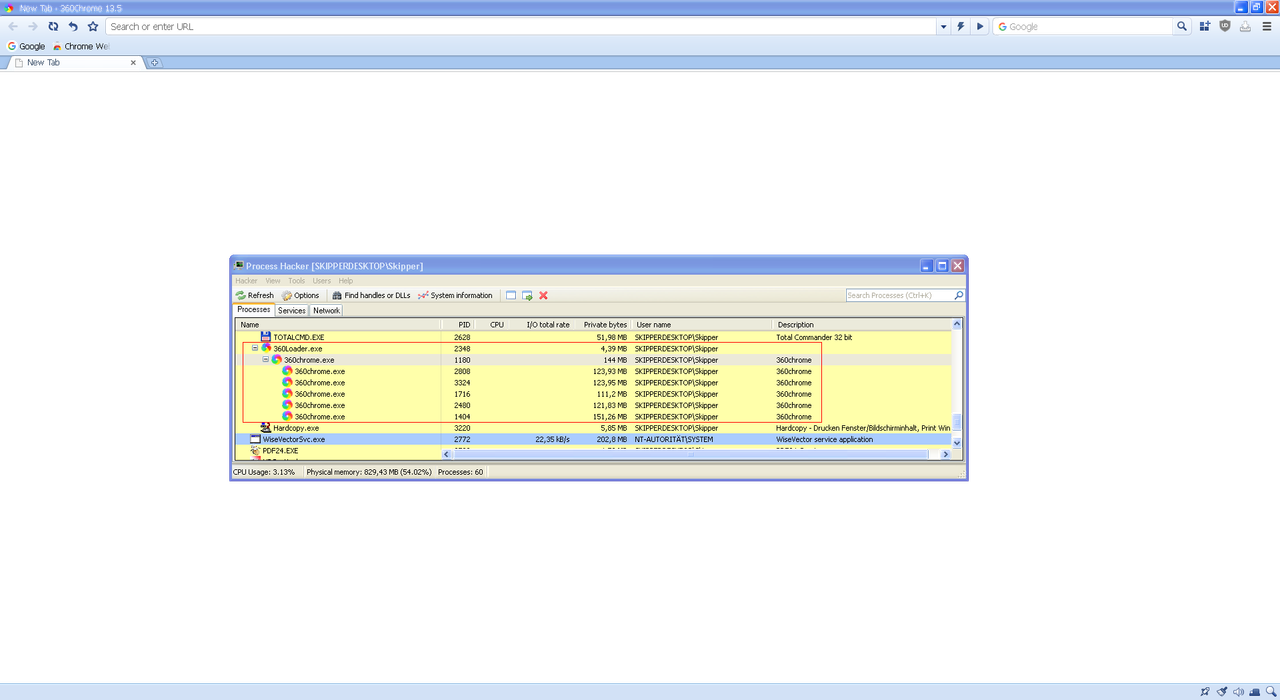Sort by I/O total rate column
This screenshot has width=1280, height=700.
[539, 325]
